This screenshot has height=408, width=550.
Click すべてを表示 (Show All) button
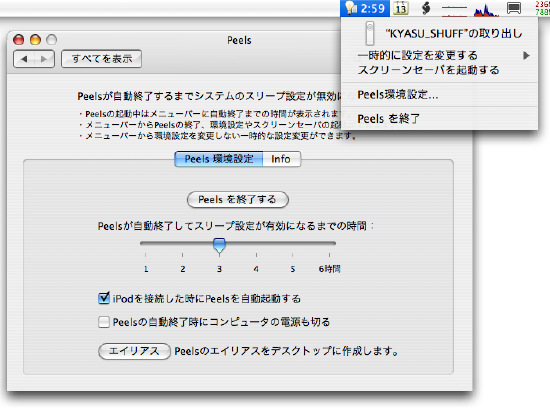click(102, 59)
